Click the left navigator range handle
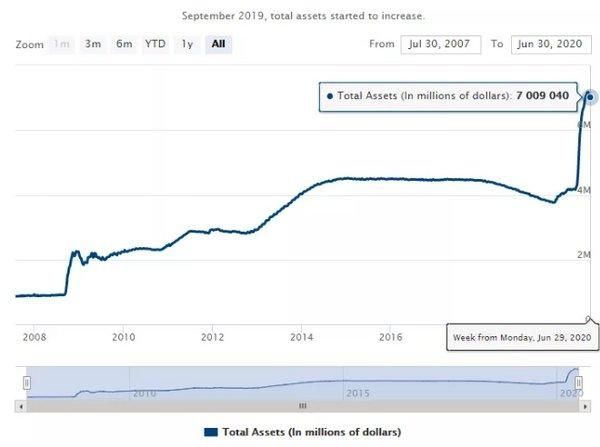This screenshot has width=600, height=447. pos(27,382)
